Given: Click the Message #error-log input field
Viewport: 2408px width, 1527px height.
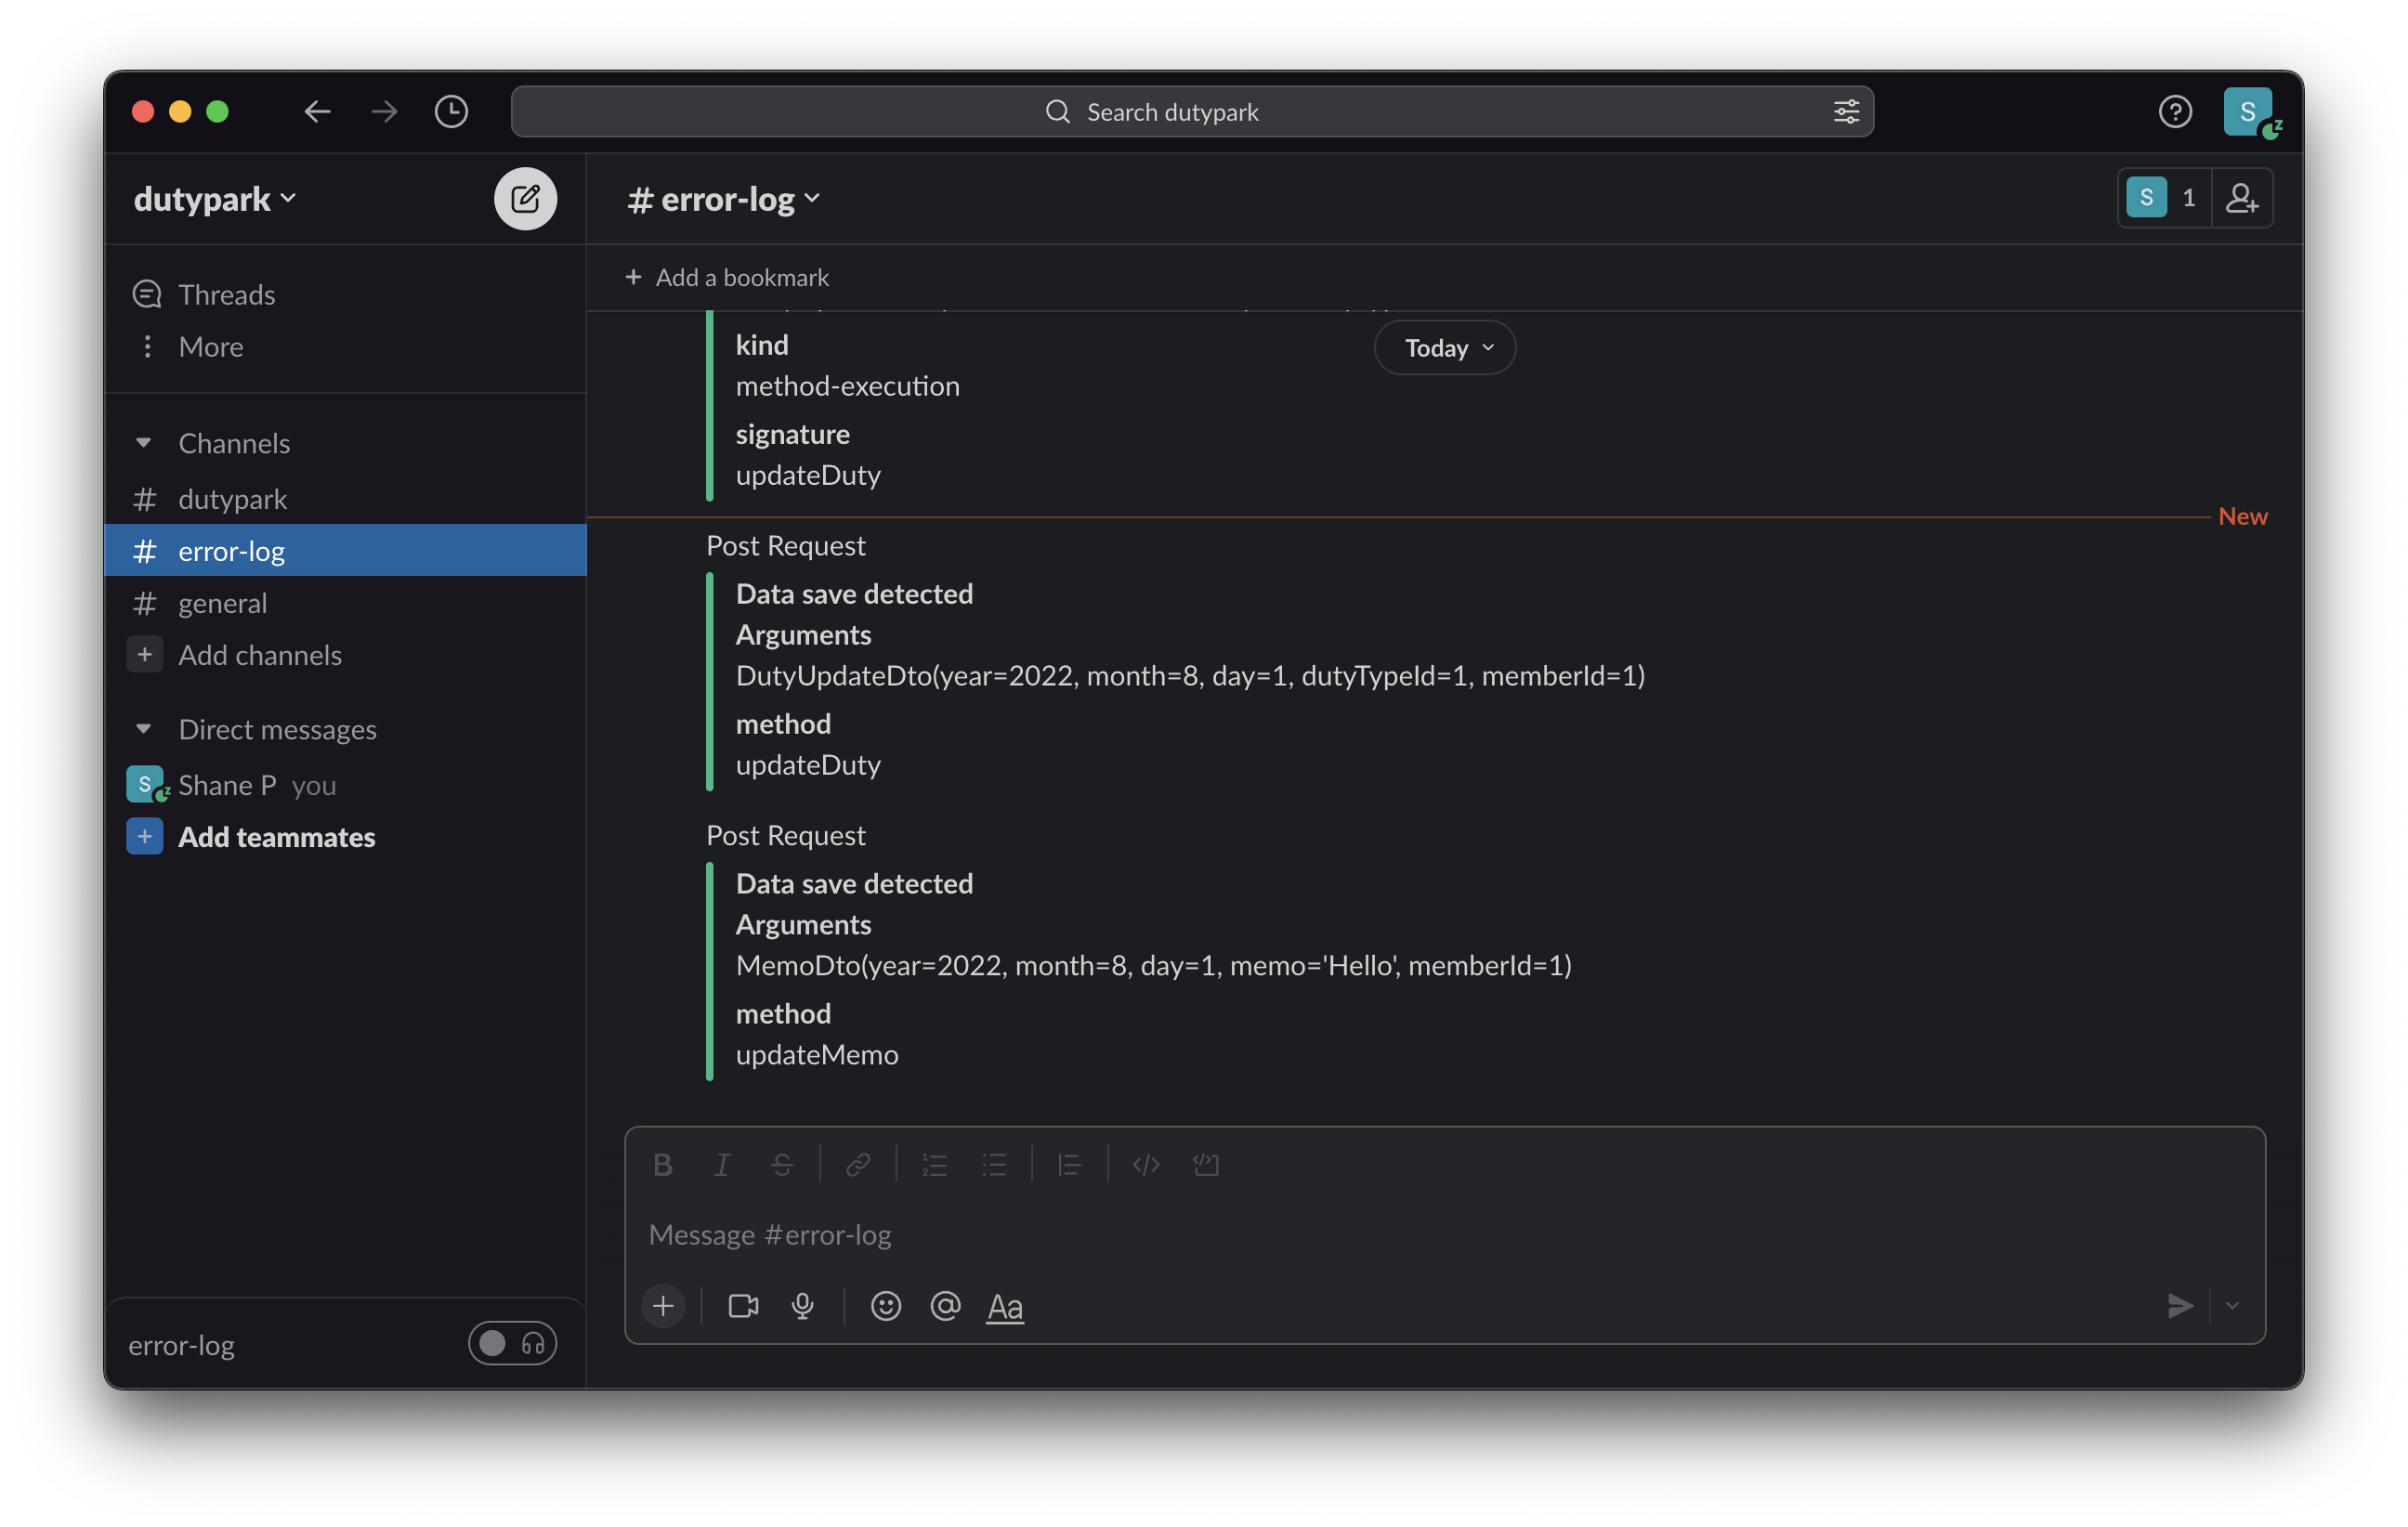Looking at the screenshot, I should point(1400,1234).
